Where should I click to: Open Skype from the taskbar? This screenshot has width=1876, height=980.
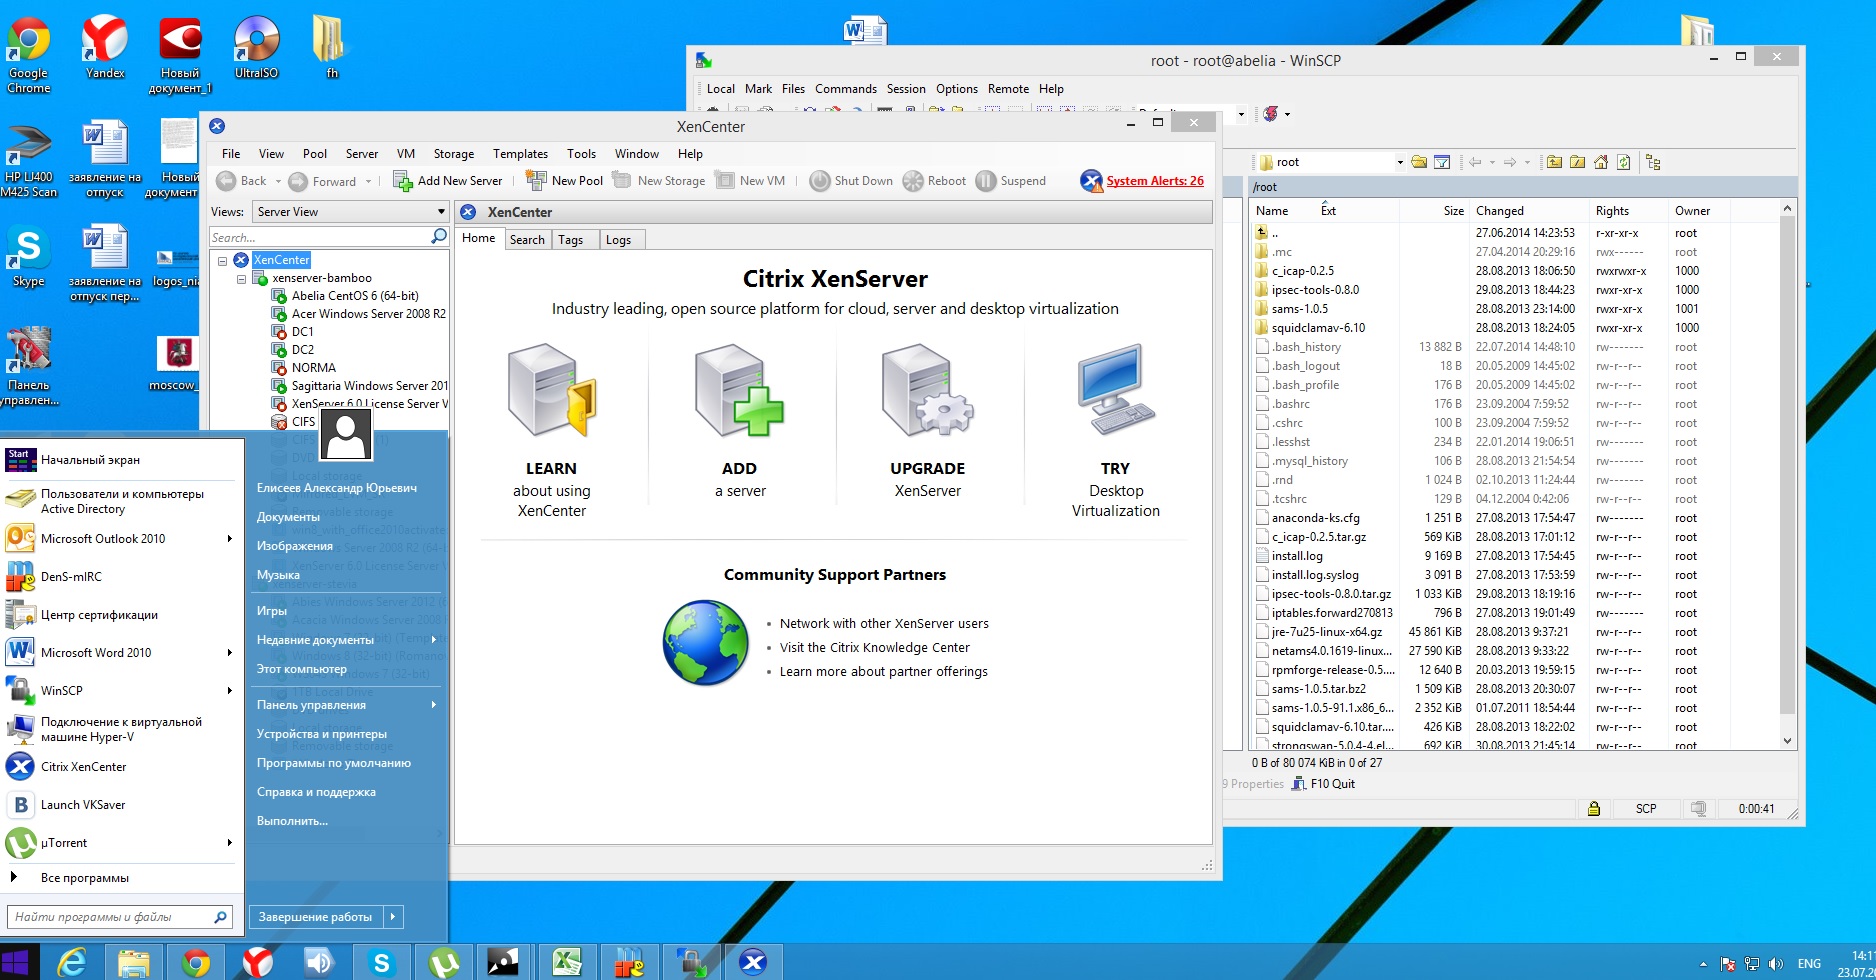381,963
